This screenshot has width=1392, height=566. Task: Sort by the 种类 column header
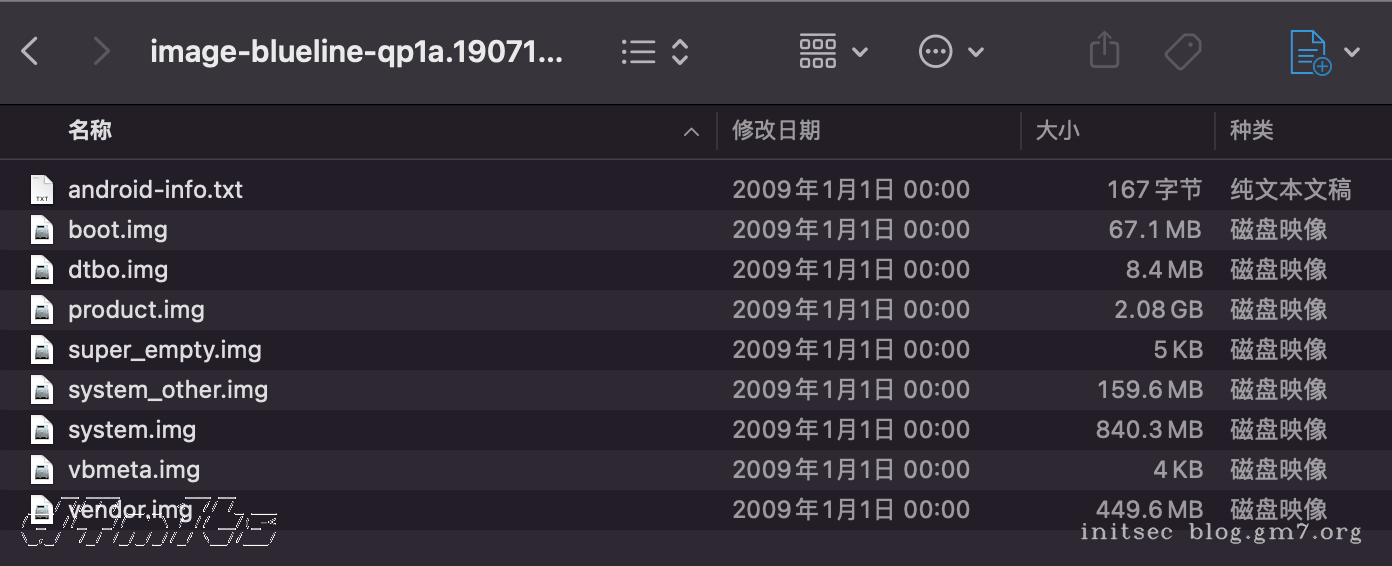tap(1251, 130)
